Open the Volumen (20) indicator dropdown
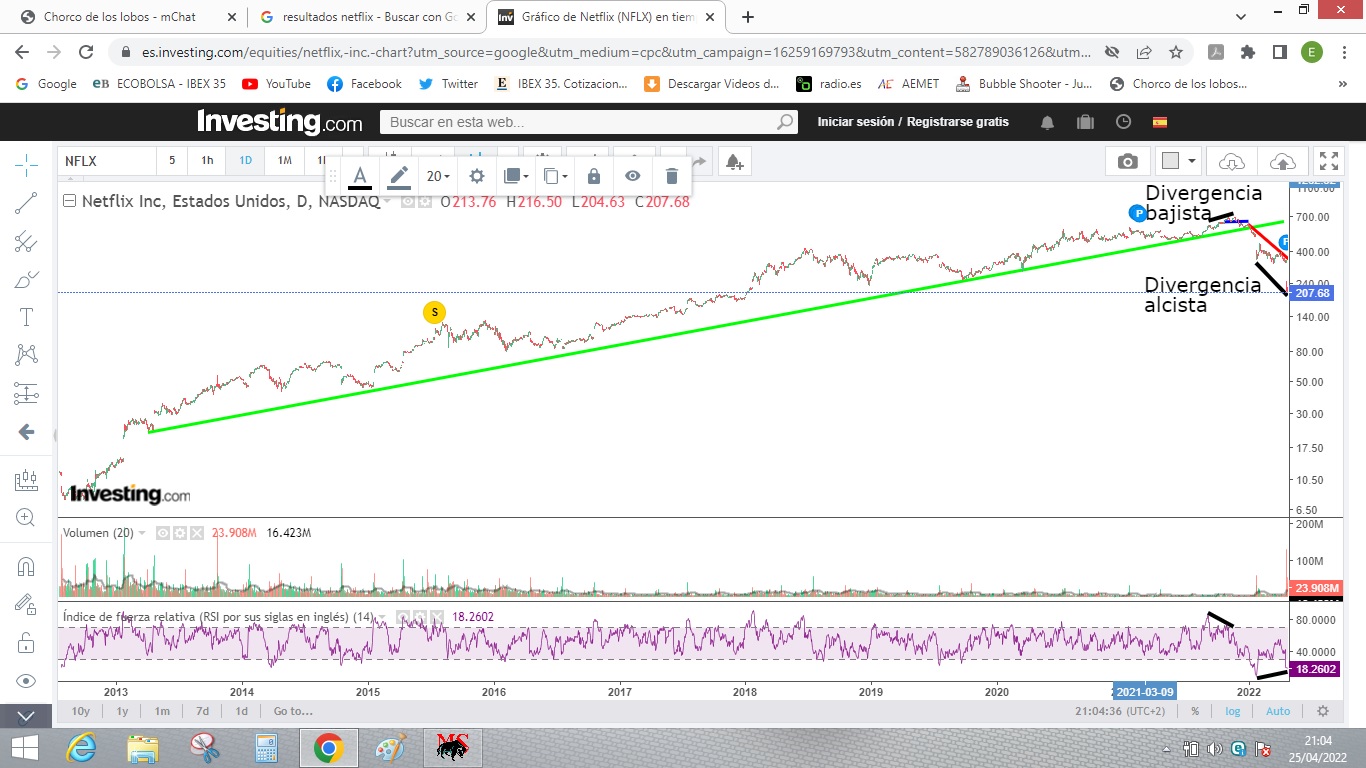Image resolution: width=1366 pixels, height=768 pixels. coord(142,533)
